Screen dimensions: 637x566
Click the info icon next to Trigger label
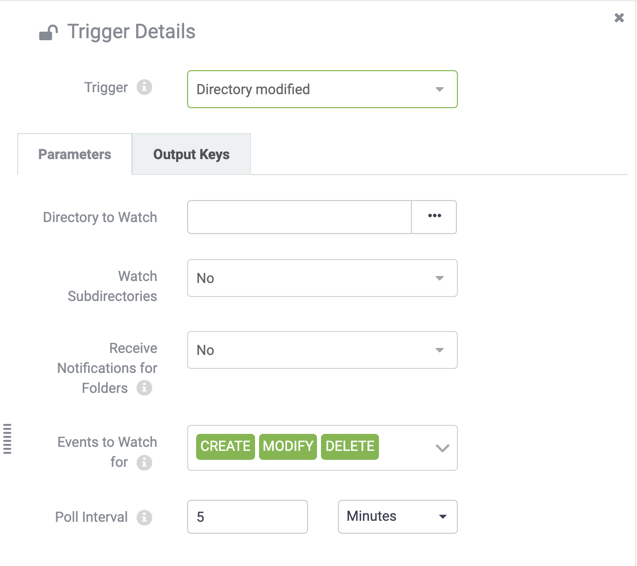tap(144, 87)
